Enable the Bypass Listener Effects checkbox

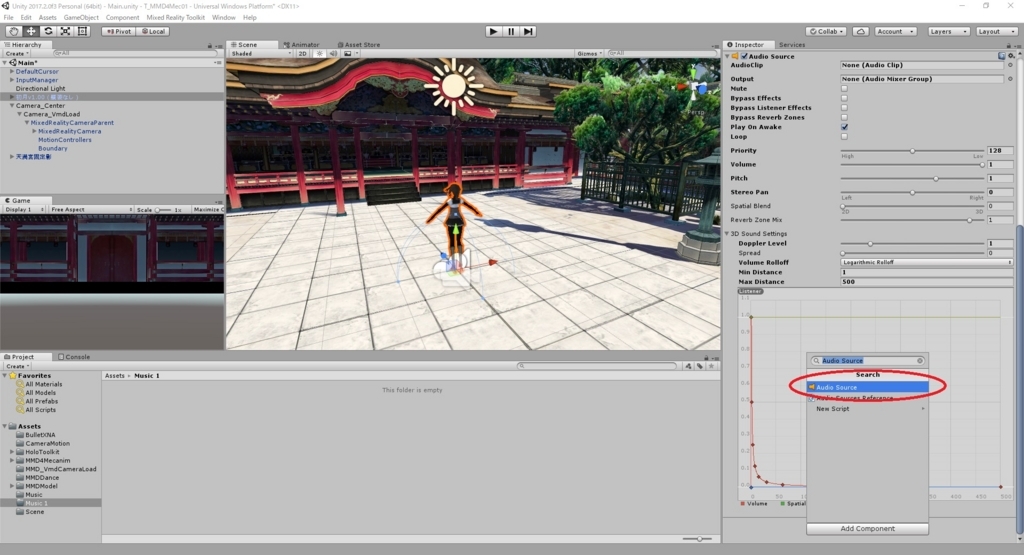tap(844, 108)
